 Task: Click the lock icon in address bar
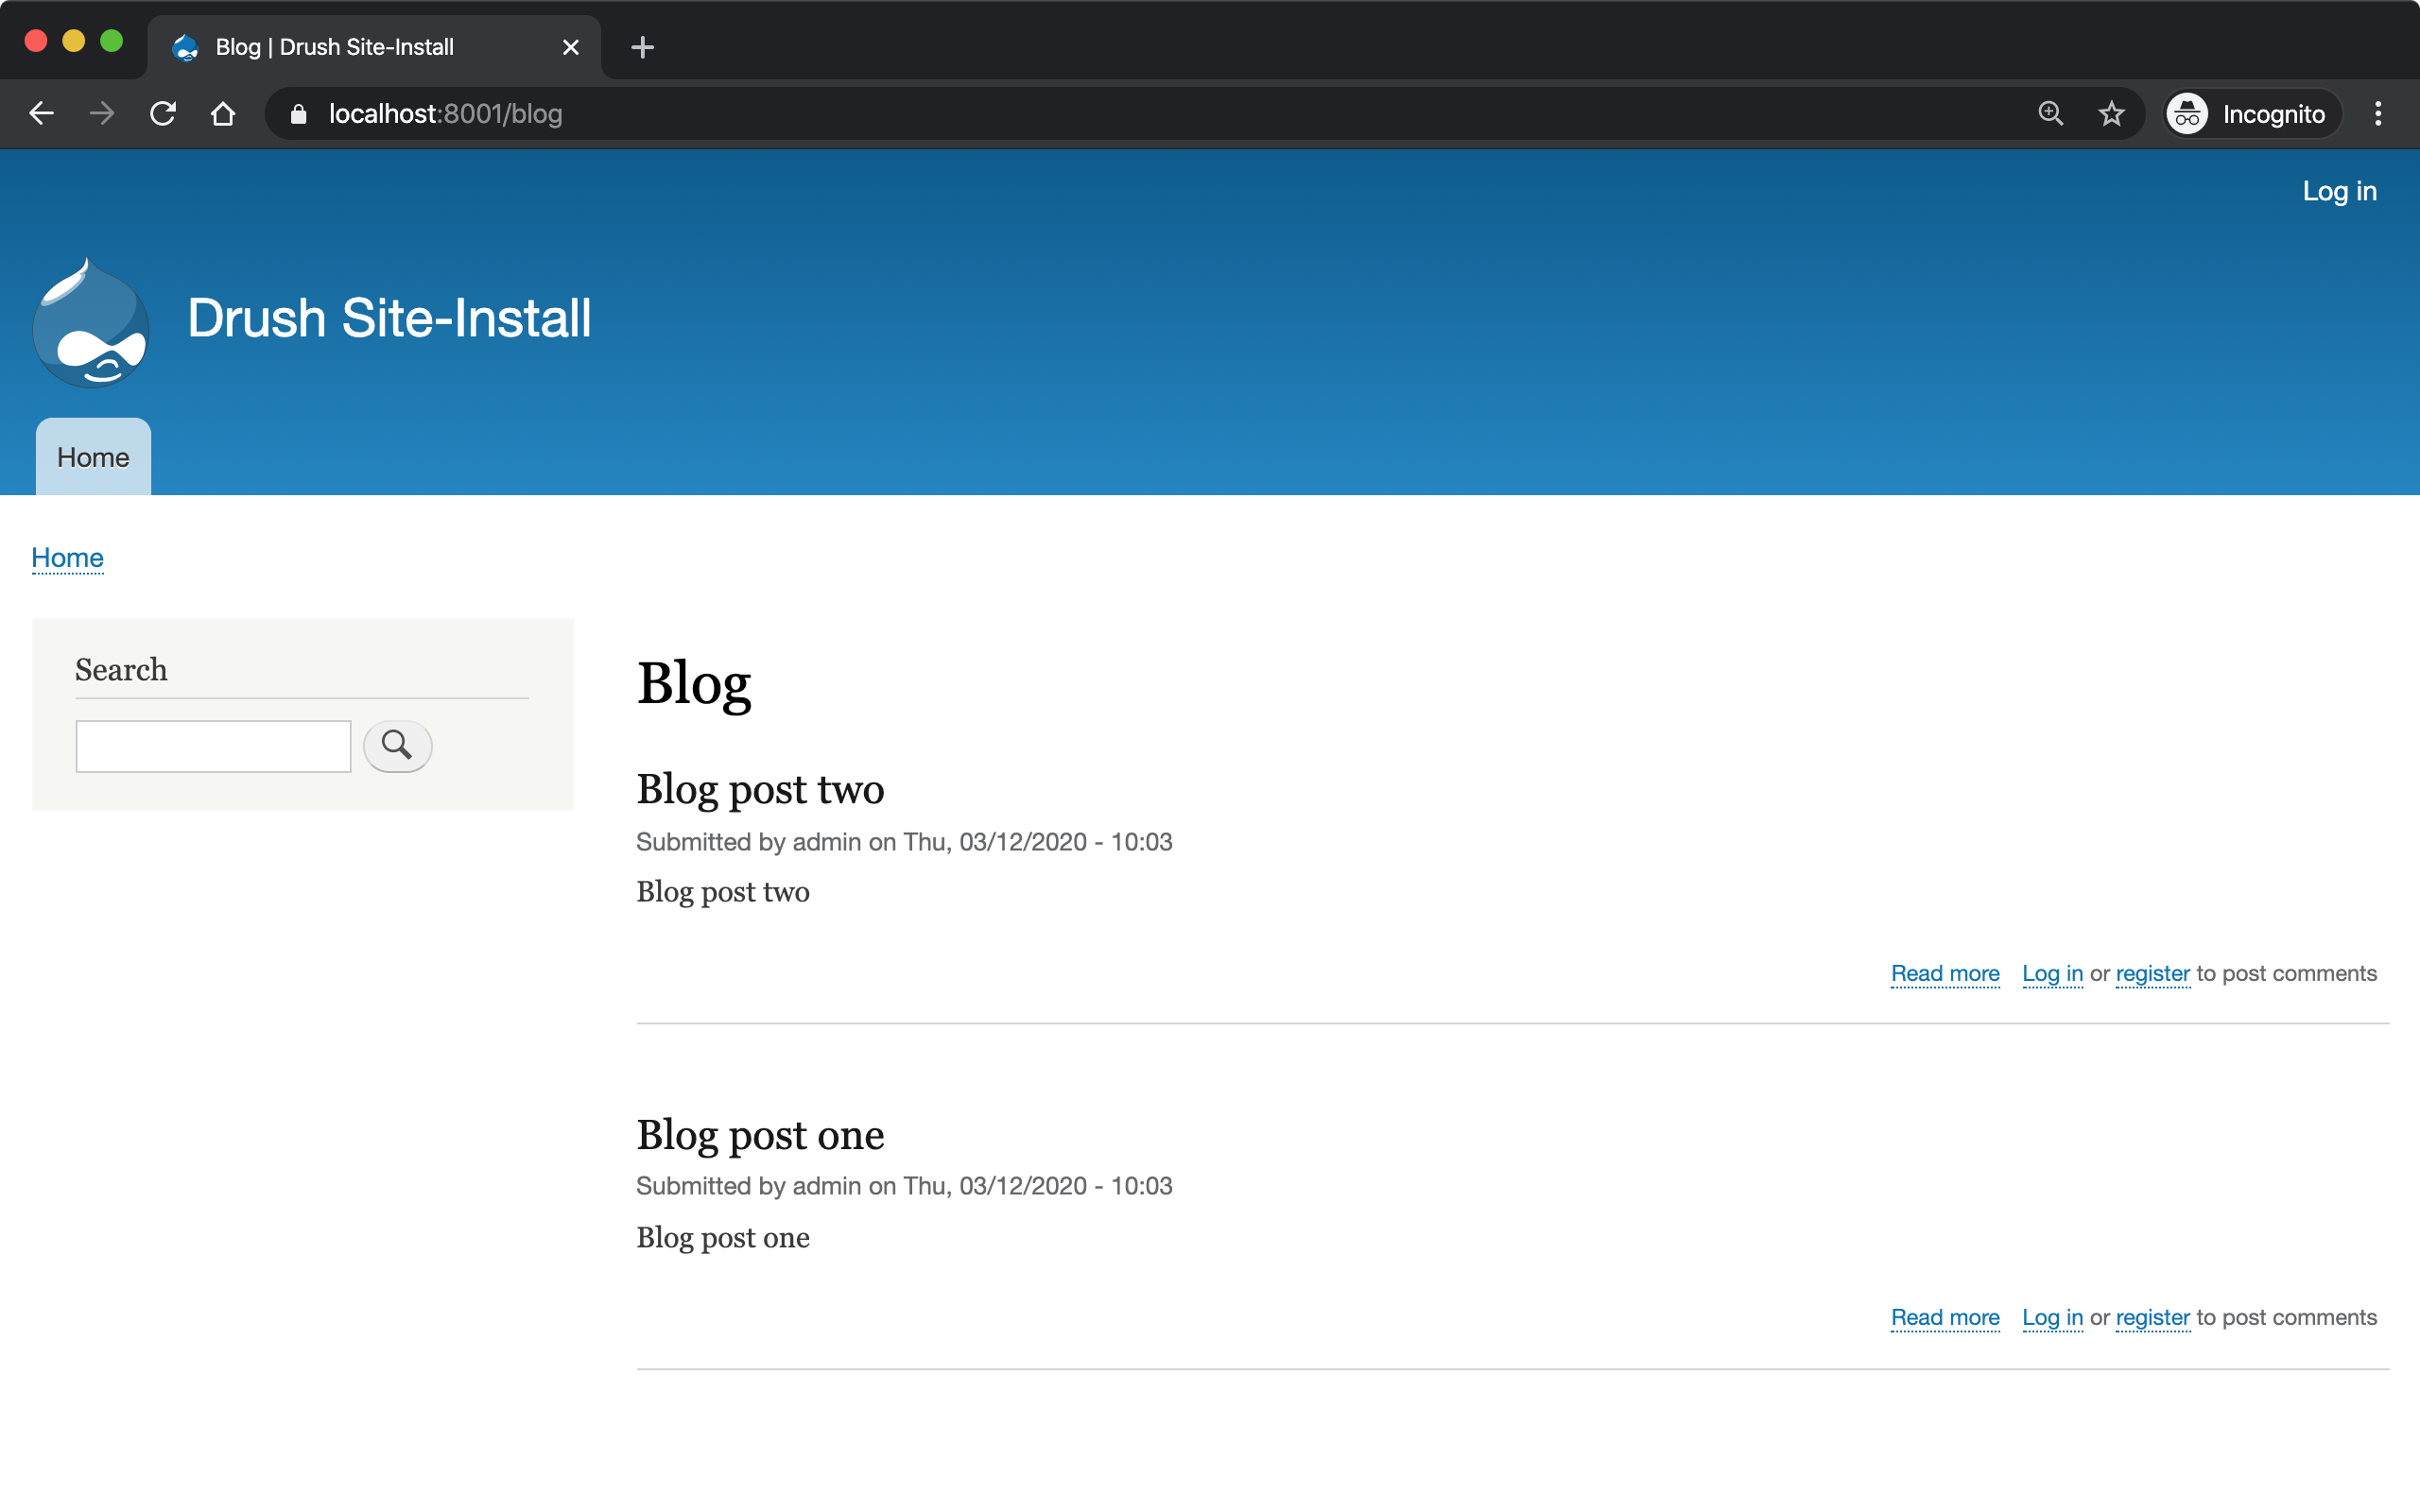point(298,114)
